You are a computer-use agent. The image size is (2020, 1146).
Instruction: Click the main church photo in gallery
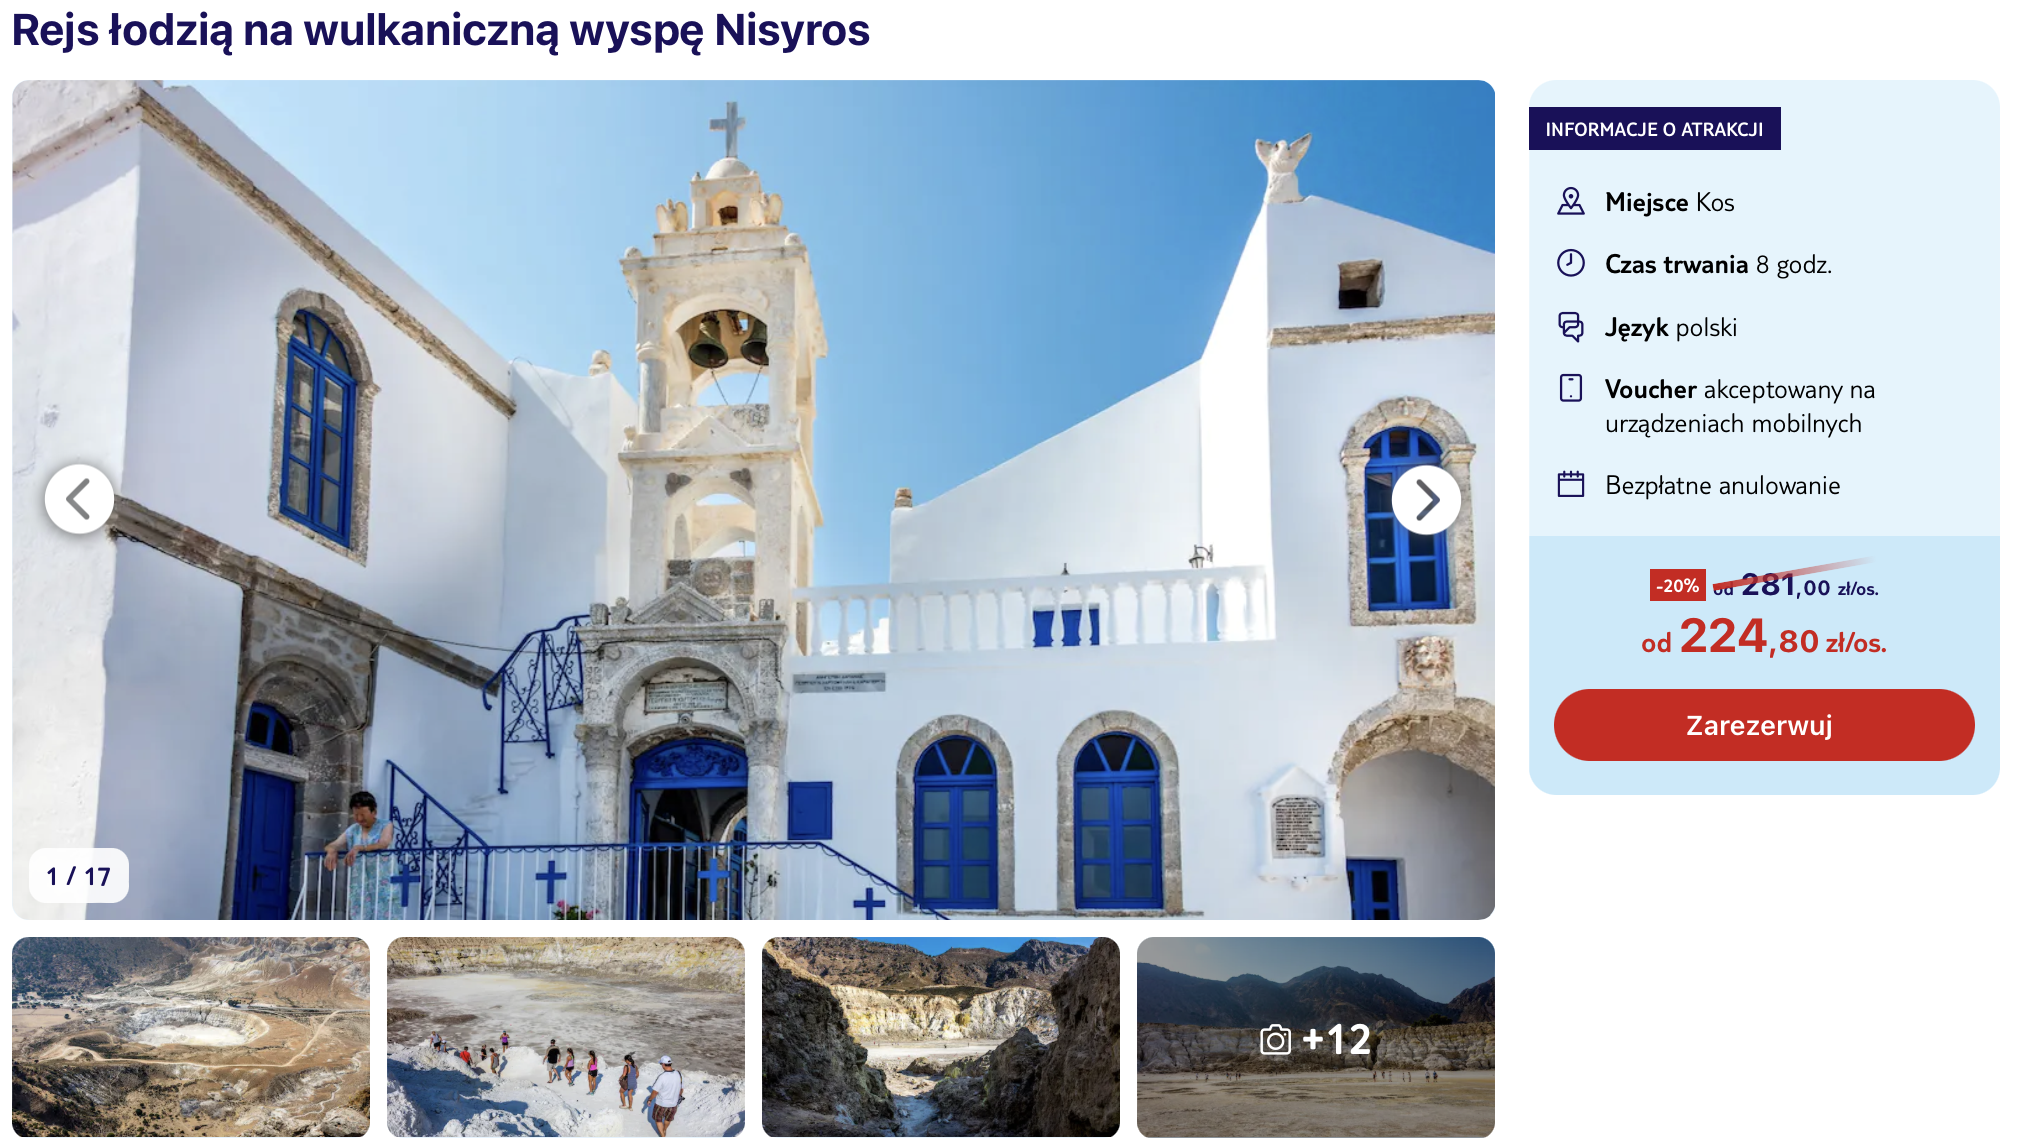tap(753, 499)
